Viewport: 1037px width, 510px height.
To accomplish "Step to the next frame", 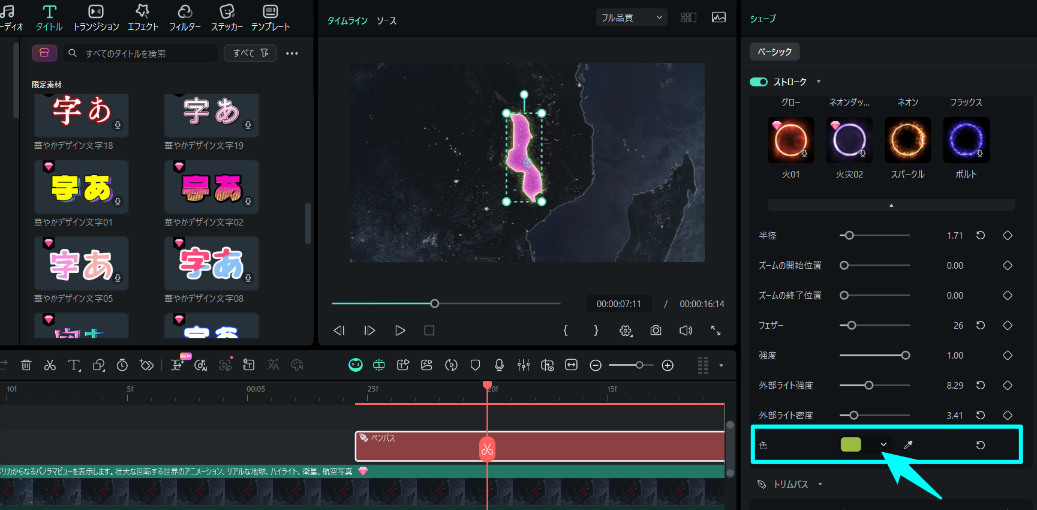I will 370,330.
